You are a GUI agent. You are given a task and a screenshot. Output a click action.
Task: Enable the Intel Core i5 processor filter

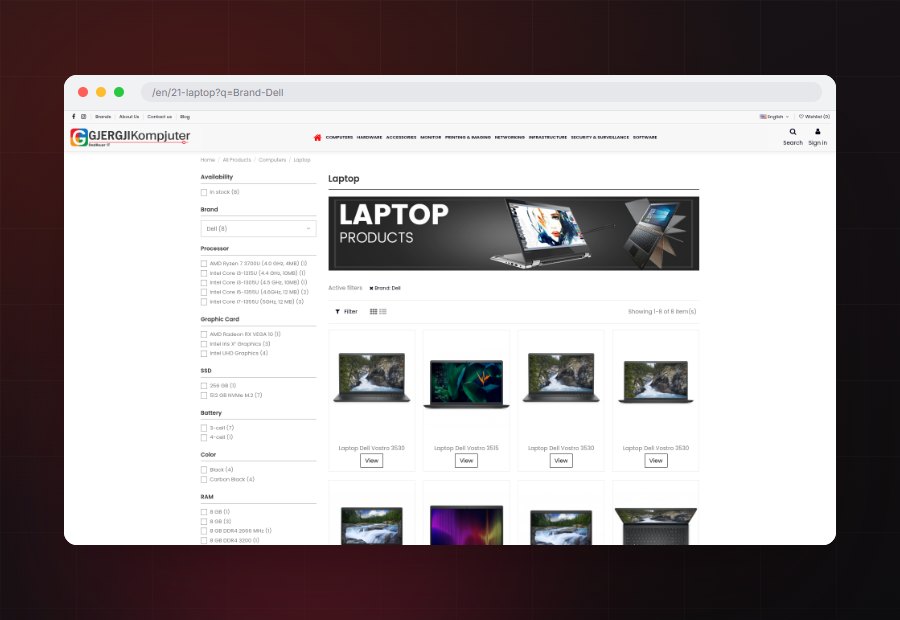point(204,292)
